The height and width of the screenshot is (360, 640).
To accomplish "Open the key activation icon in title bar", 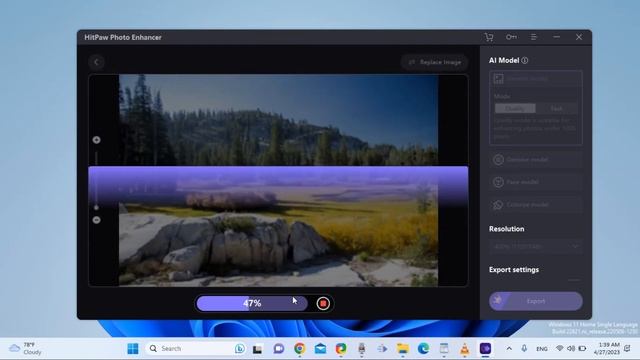I will [511, 37].
